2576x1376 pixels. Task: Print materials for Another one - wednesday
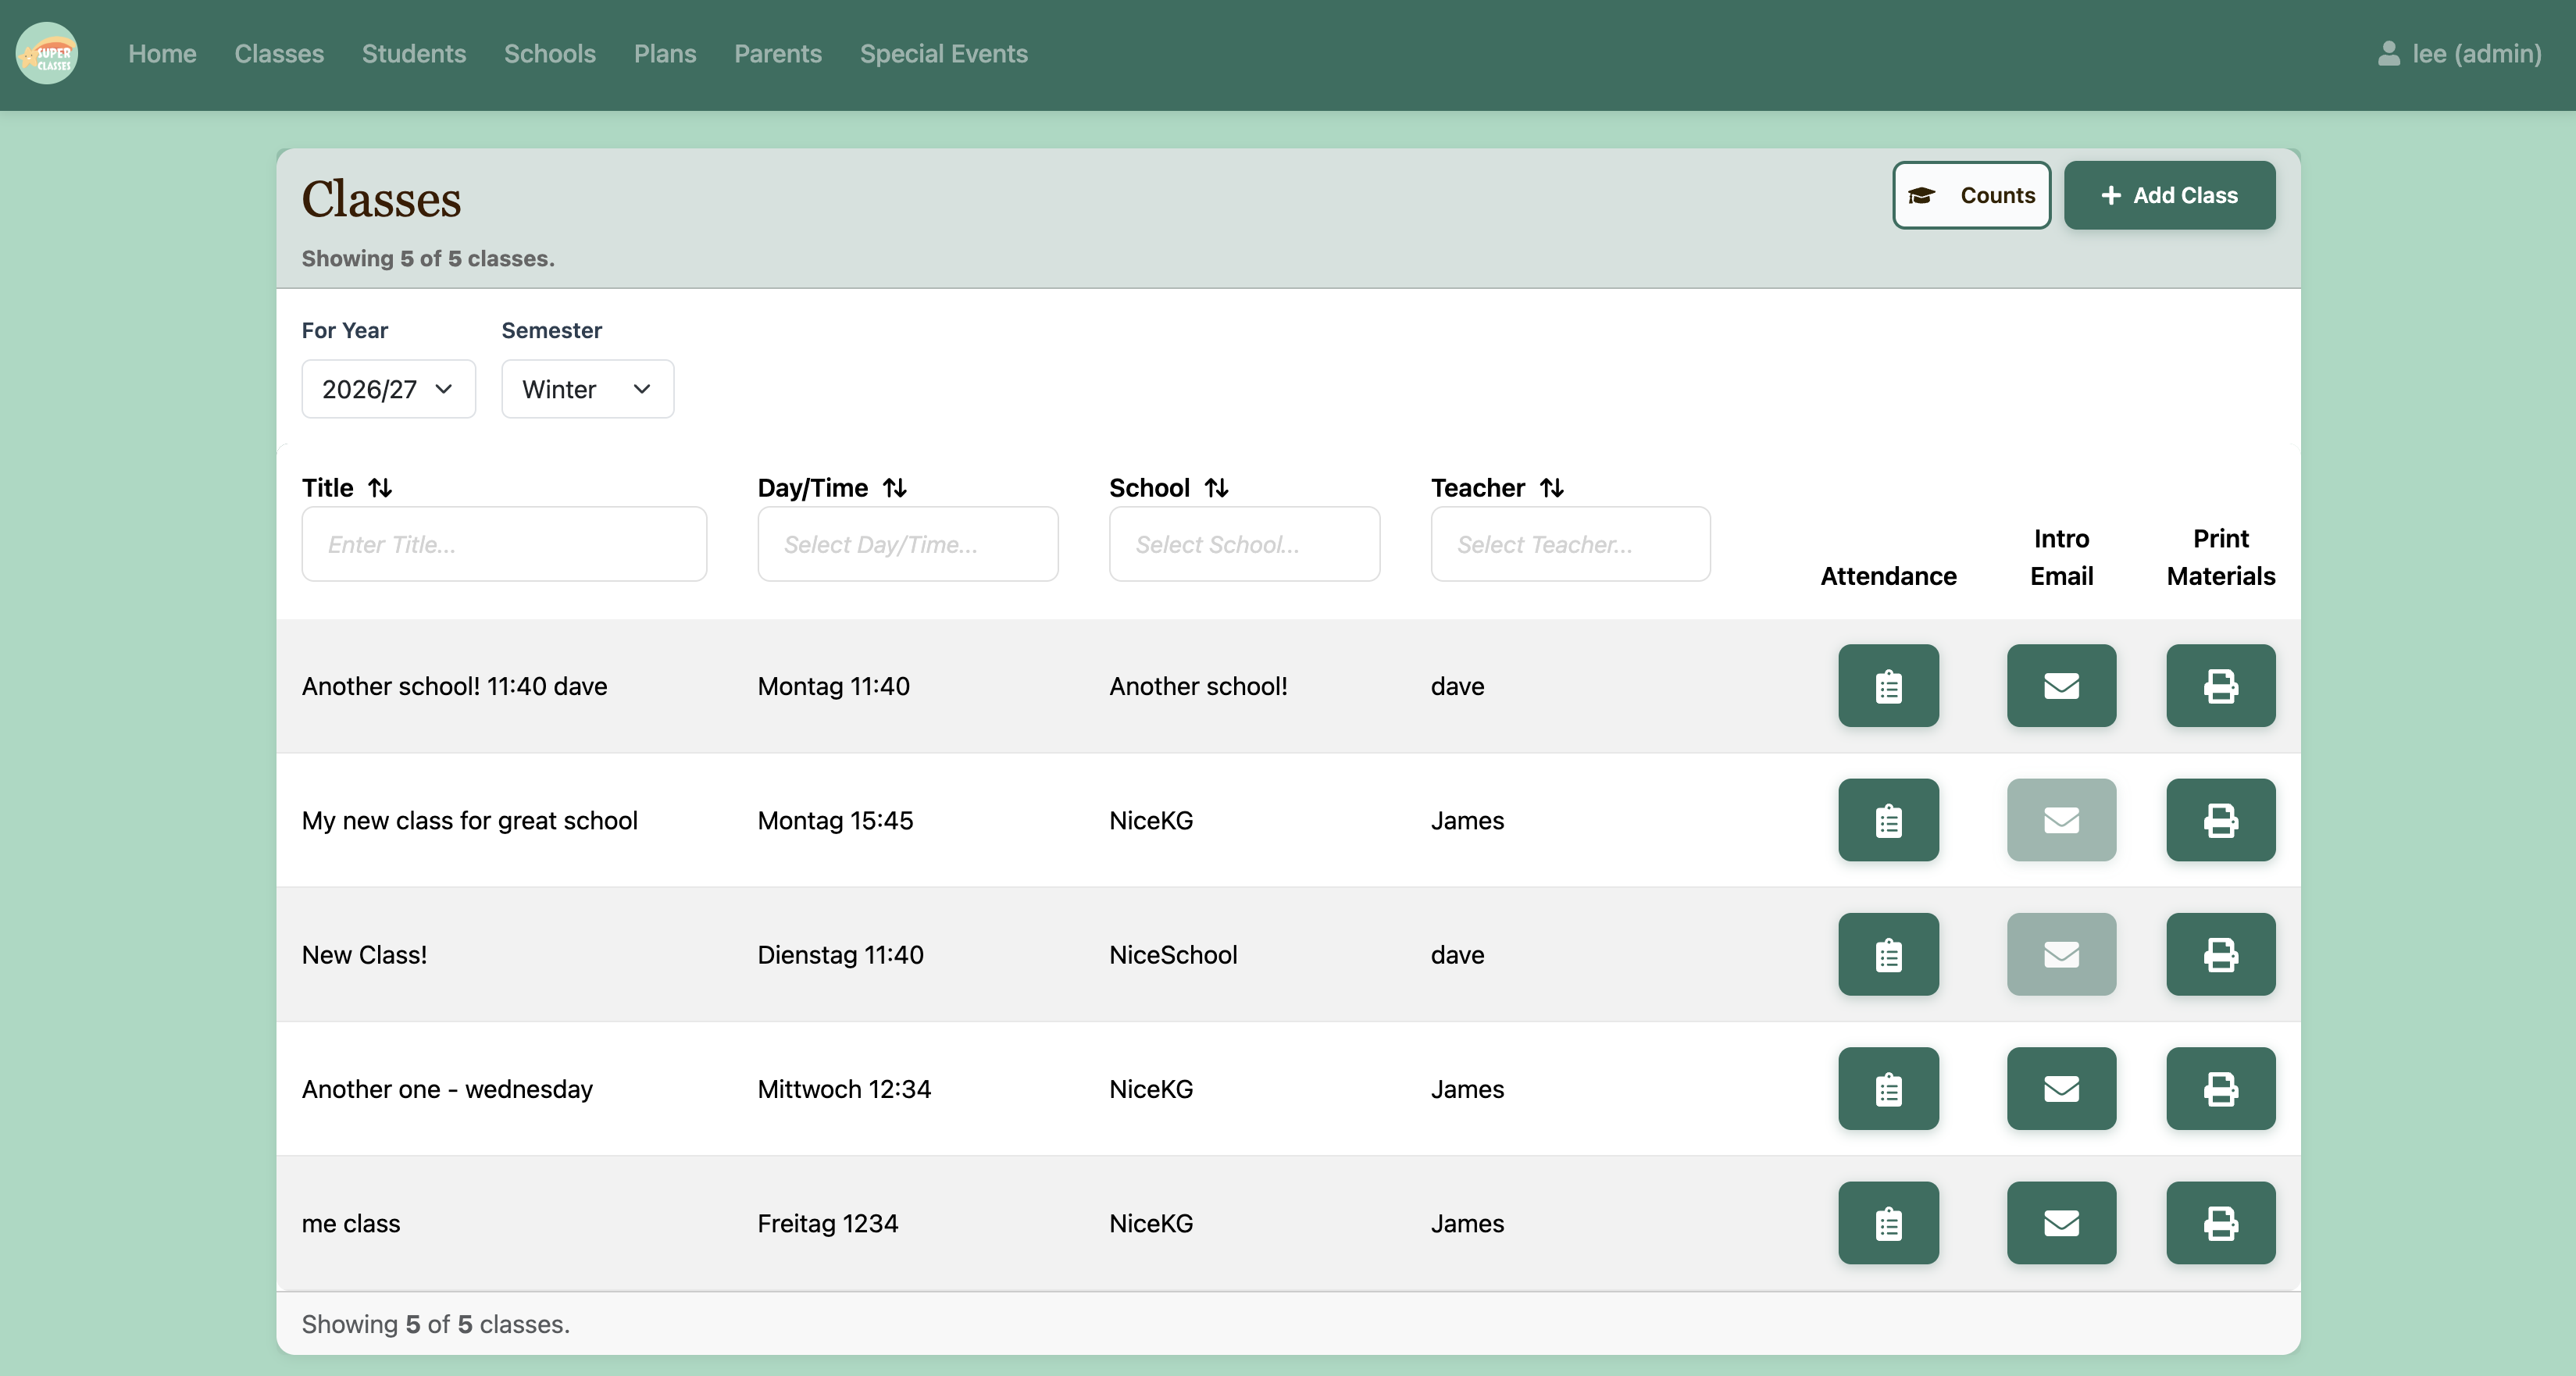coord(2220,1089)
